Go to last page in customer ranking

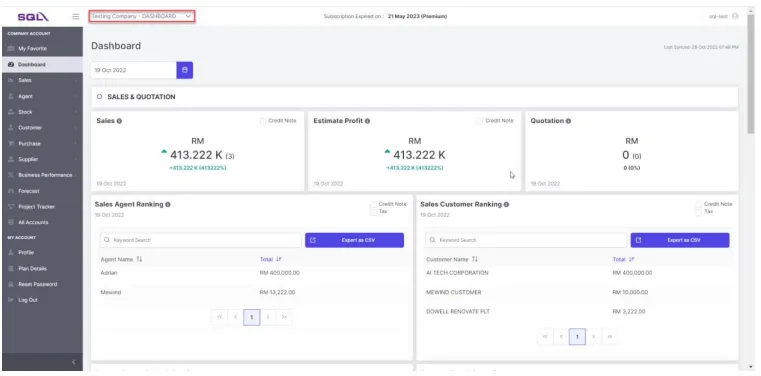point(610,337)
